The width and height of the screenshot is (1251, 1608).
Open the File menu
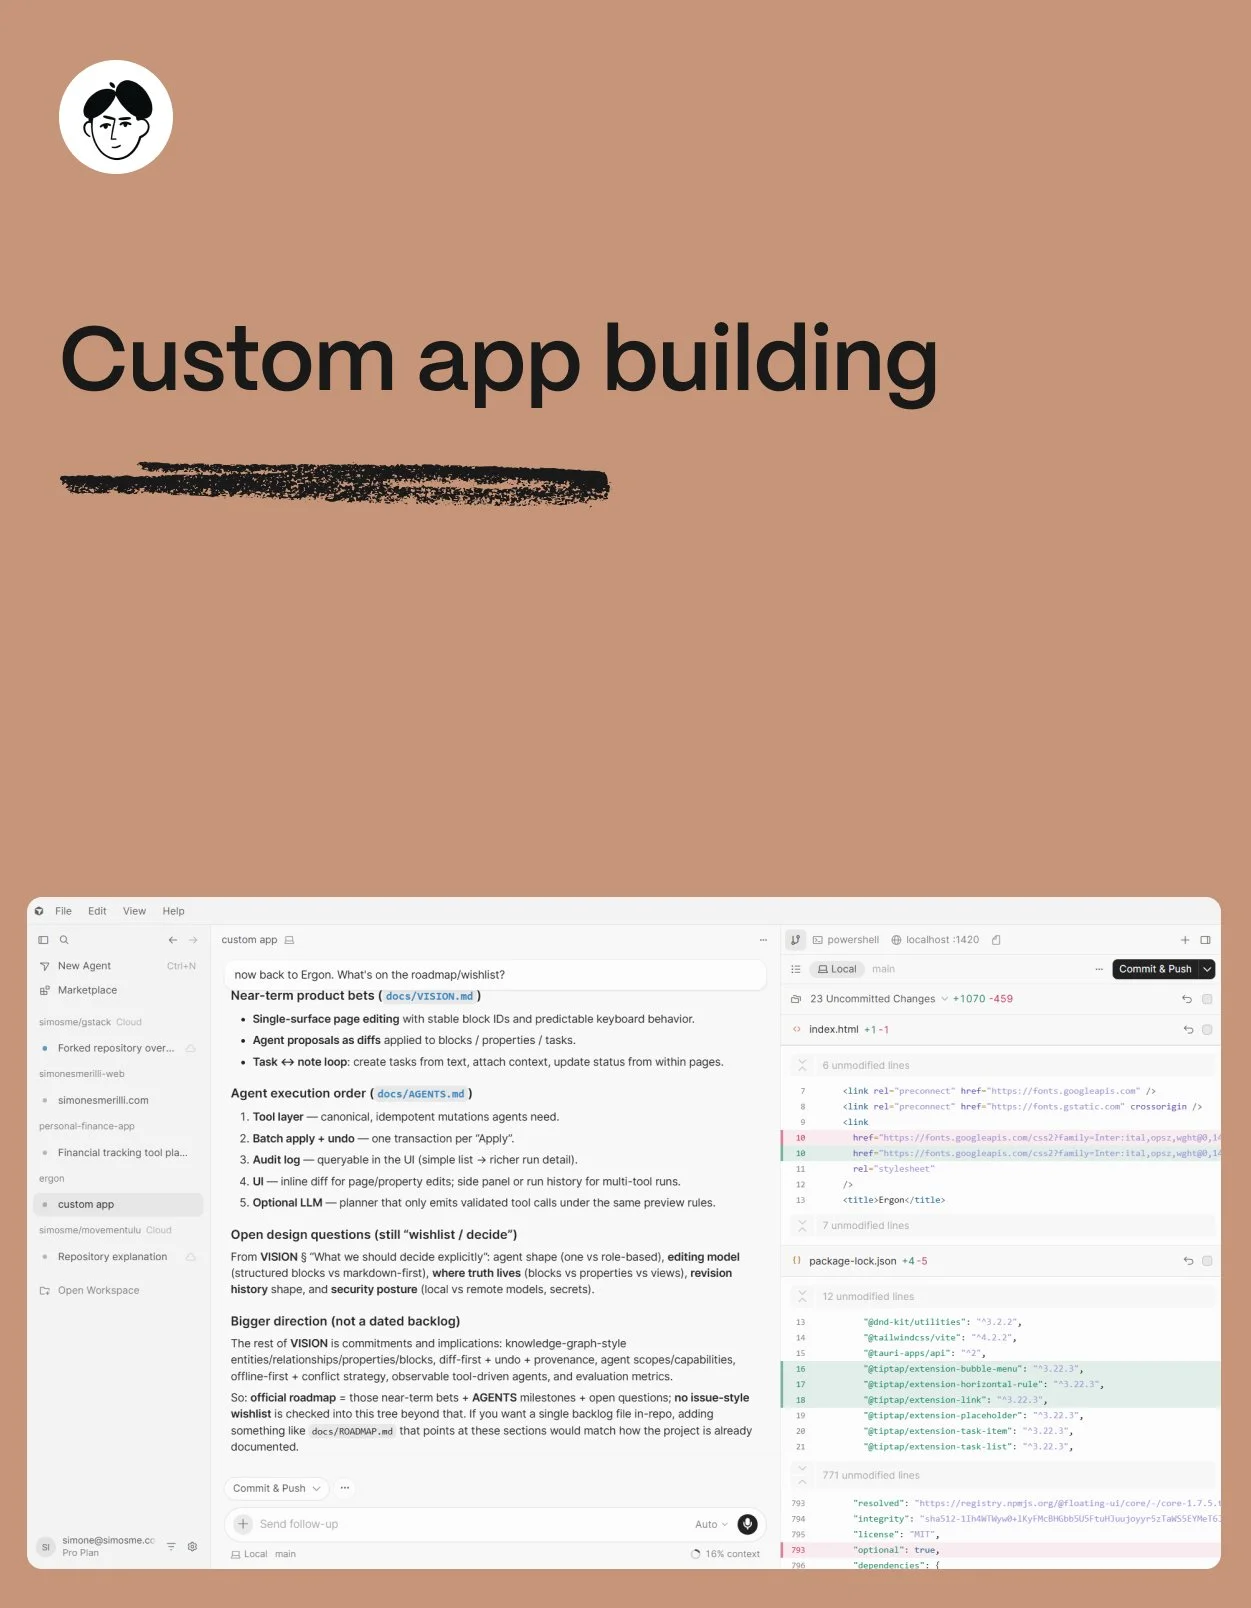click(x=63, y=911)
